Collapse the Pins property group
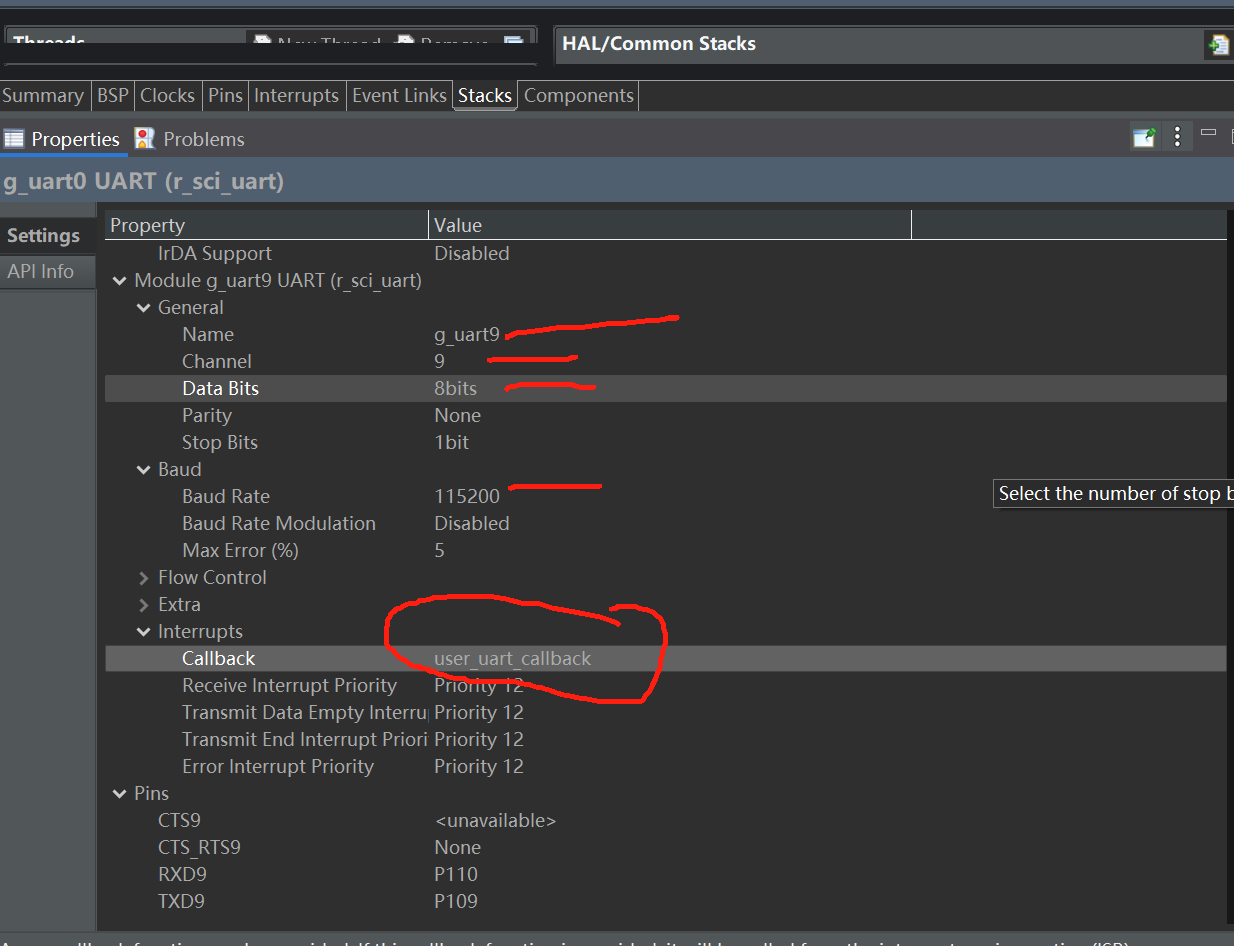Screen dimensions: 1234x946 point(120,794)
